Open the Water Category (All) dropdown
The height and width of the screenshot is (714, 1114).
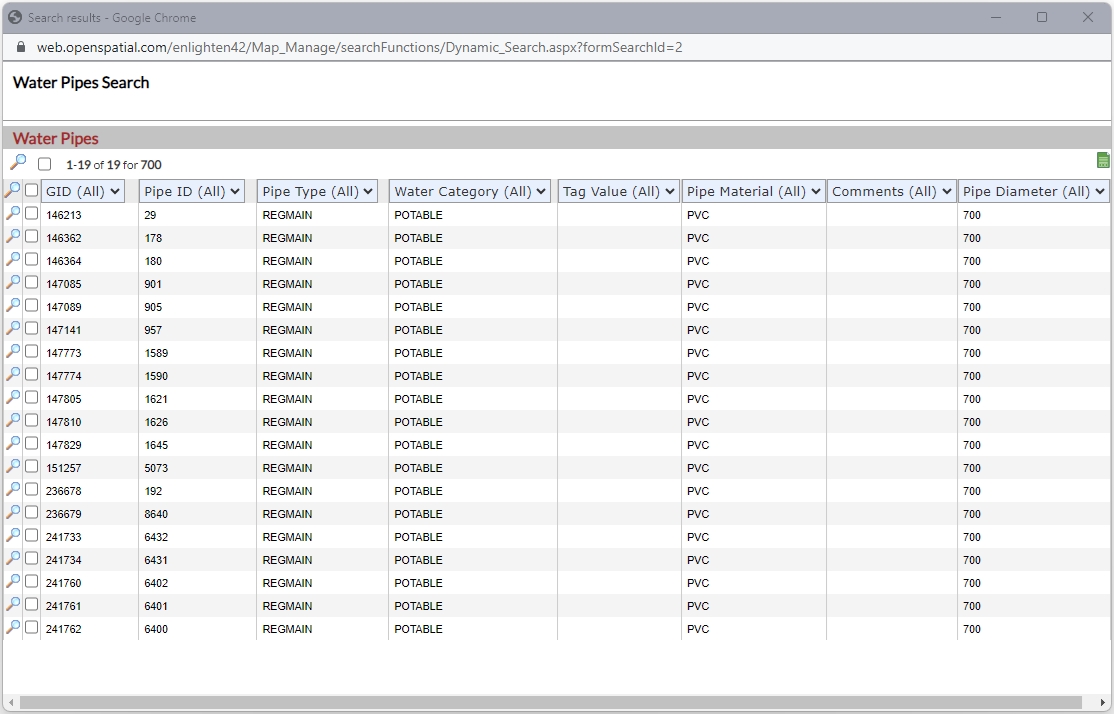(x=470, y=191)
